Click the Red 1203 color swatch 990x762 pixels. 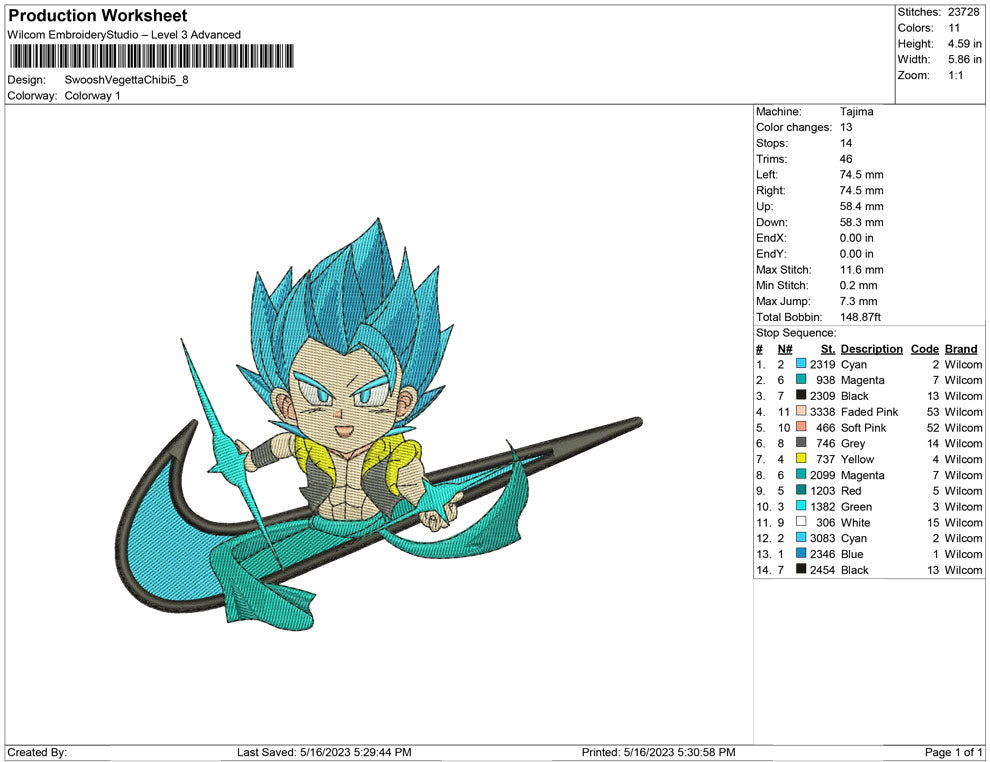pyautogui.click(x=801, y=490)
